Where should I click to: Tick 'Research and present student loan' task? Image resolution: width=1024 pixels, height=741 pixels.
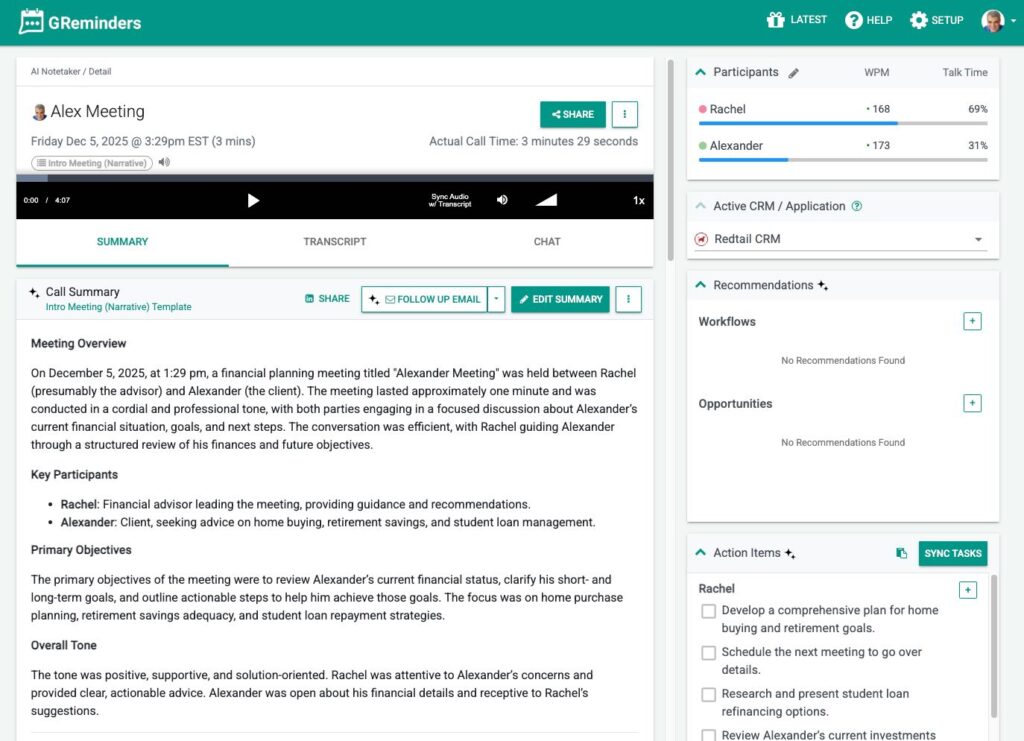coord(708,694)
